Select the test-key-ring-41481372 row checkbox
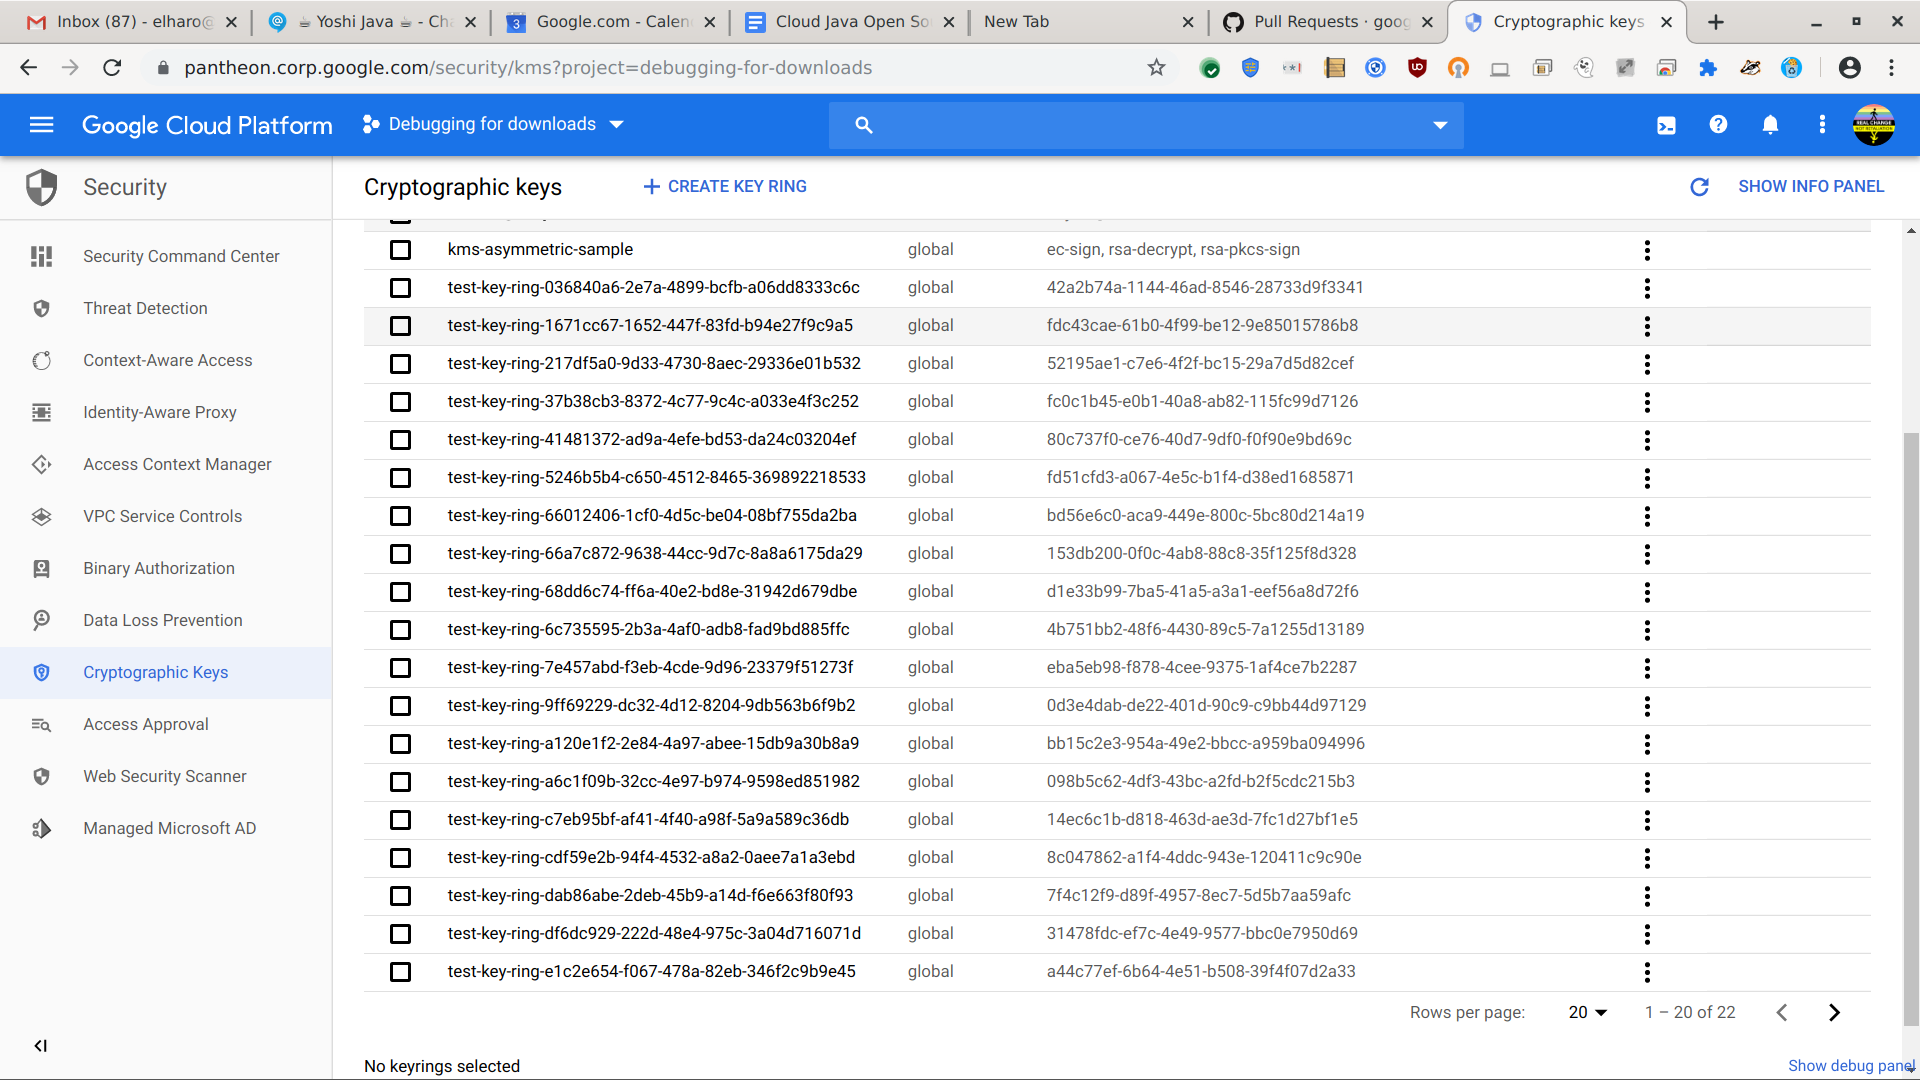This screenshot has height=1080, width=1920. click(x=400, y=440)
